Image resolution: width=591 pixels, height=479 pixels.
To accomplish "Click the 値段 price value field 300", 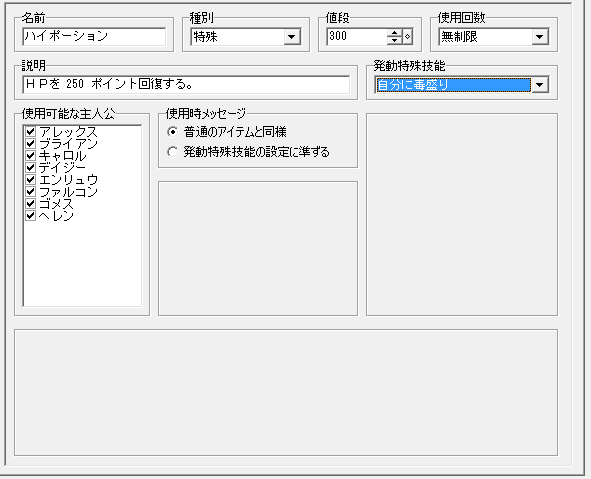I will coord(357,37).
